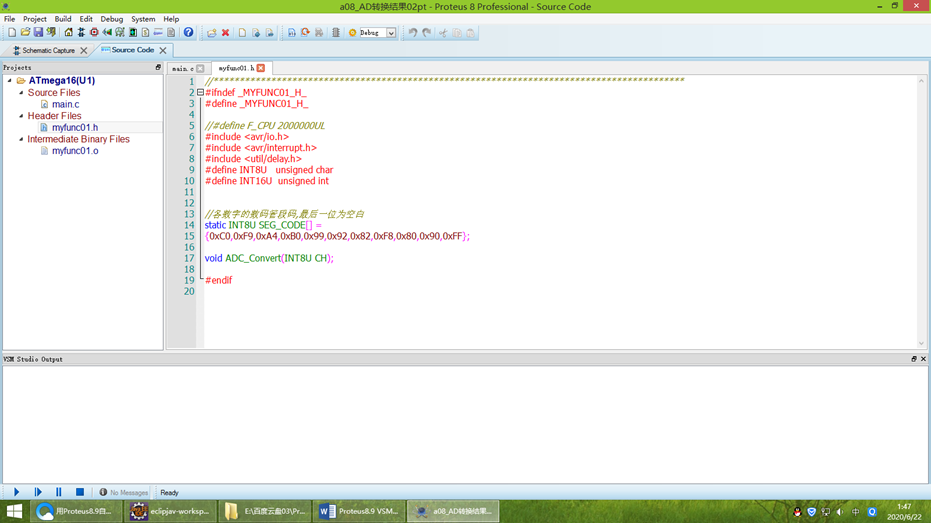Open the Debug menu
Viewport: 931px width, 524px height.
coord(112,19)
